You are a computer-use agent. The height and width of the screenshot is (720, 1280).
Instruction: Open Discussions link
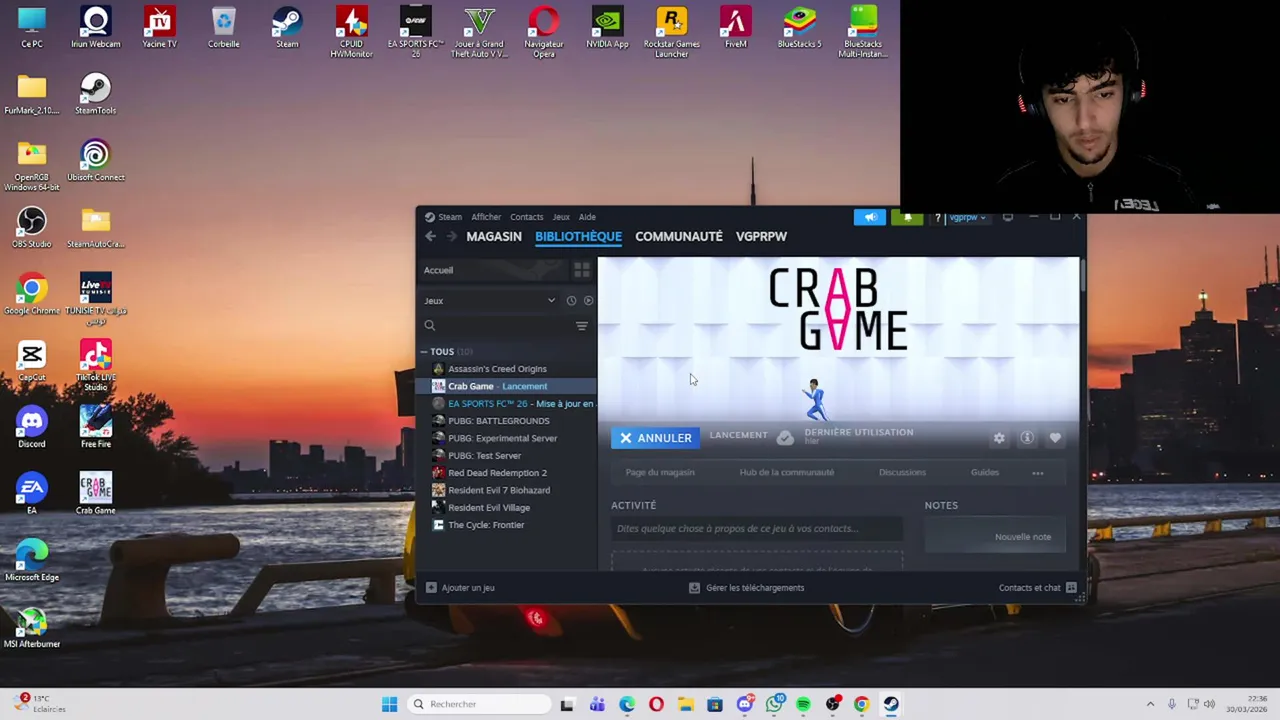coord(902,473)
